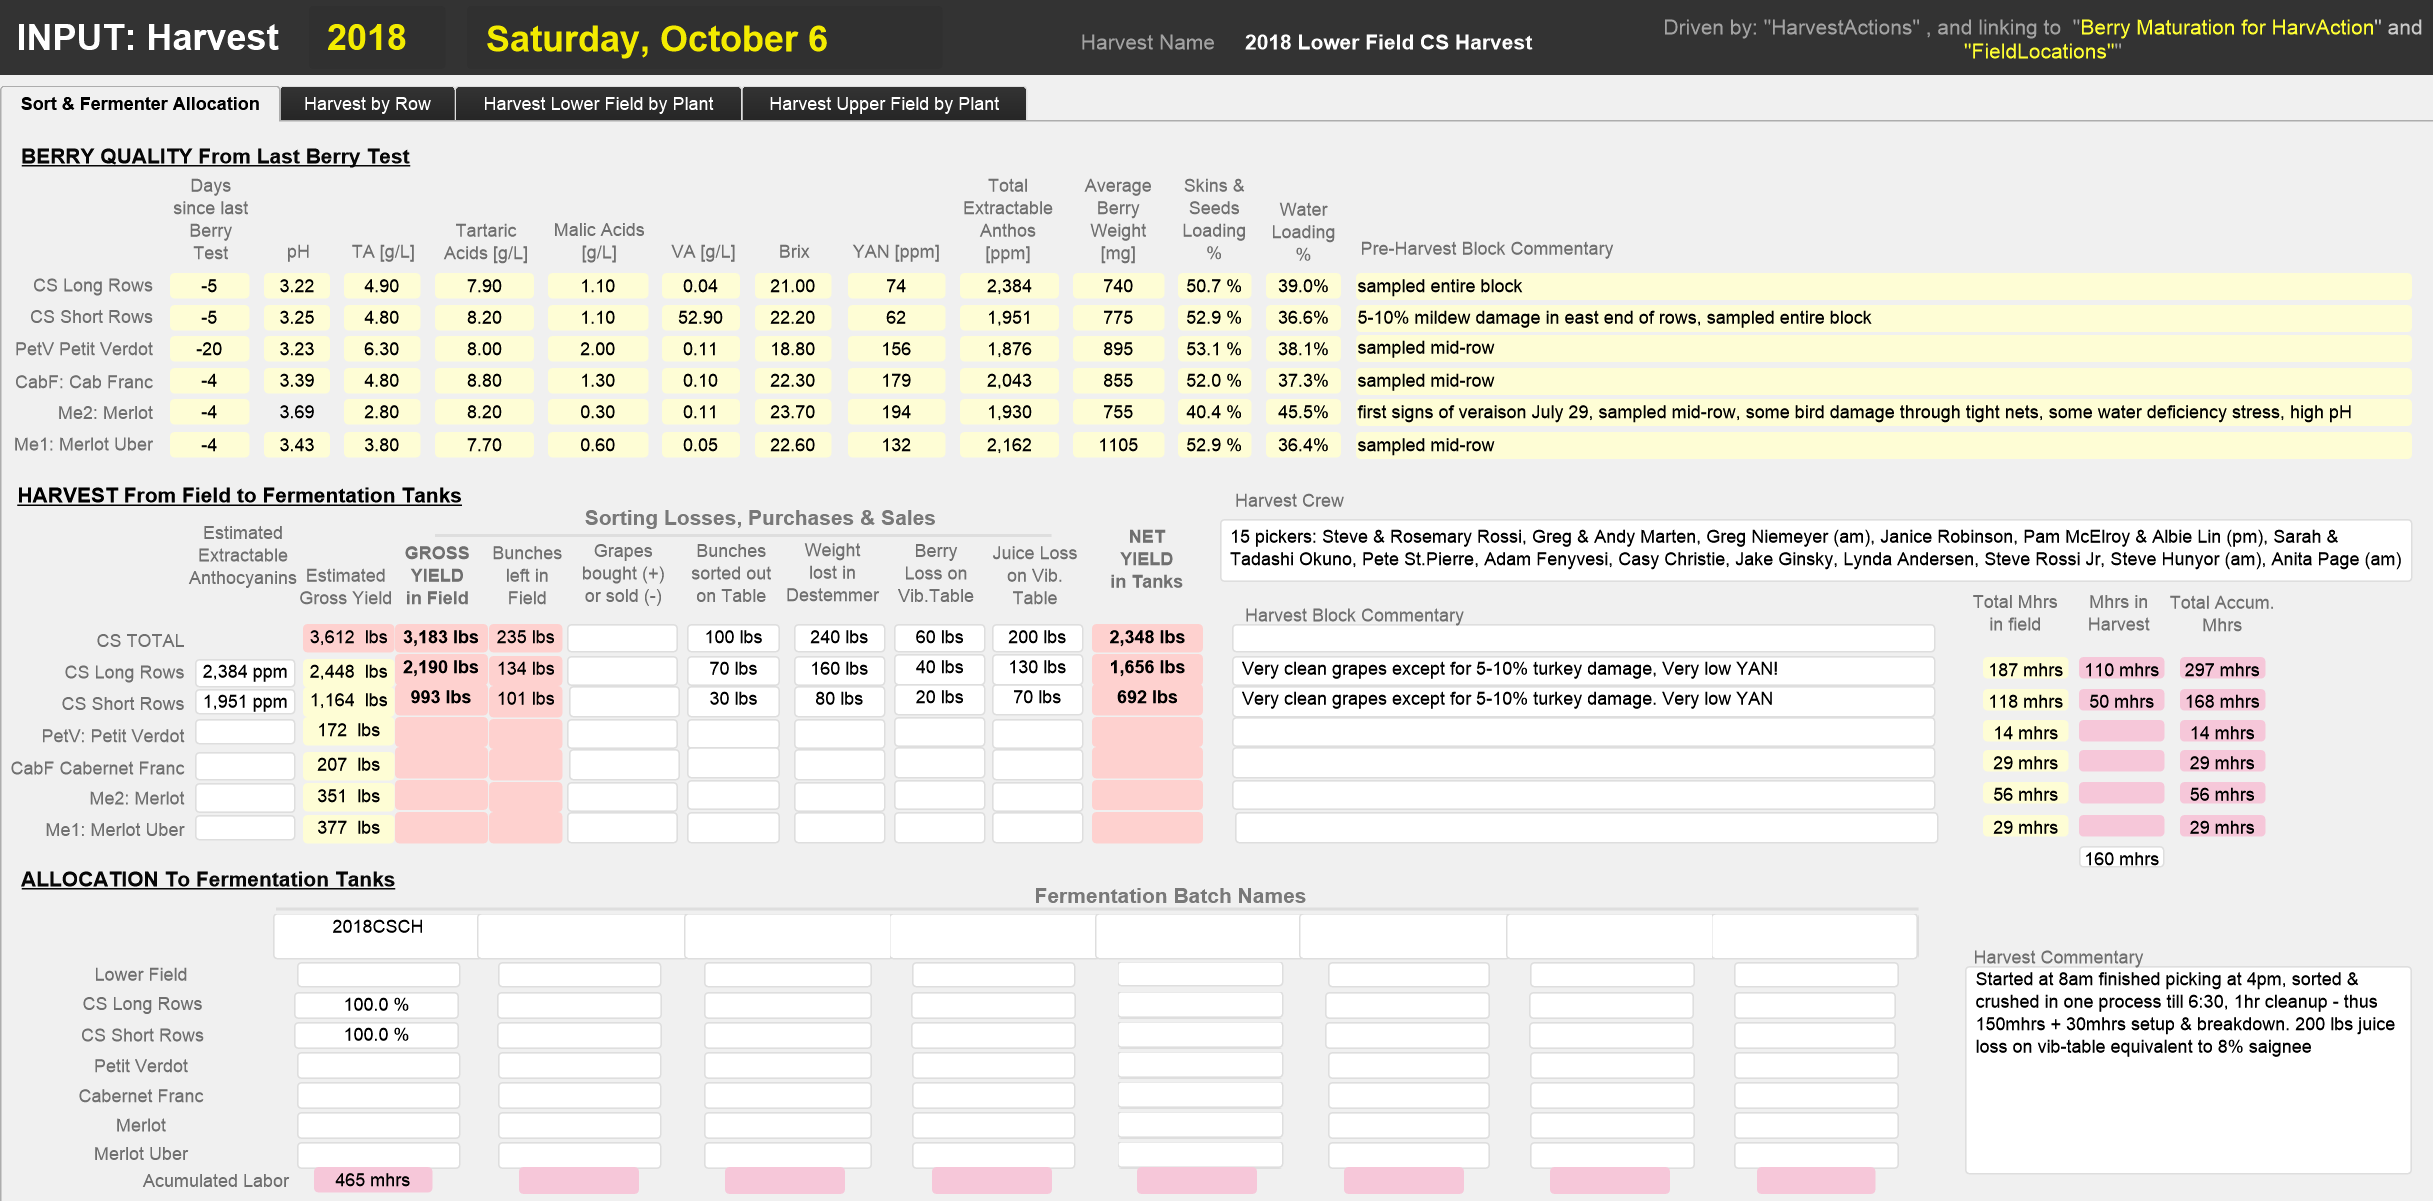Select CS Short Rows VA value 52.90
This screenshot has height=1201, width=2433.
[700, 318]
